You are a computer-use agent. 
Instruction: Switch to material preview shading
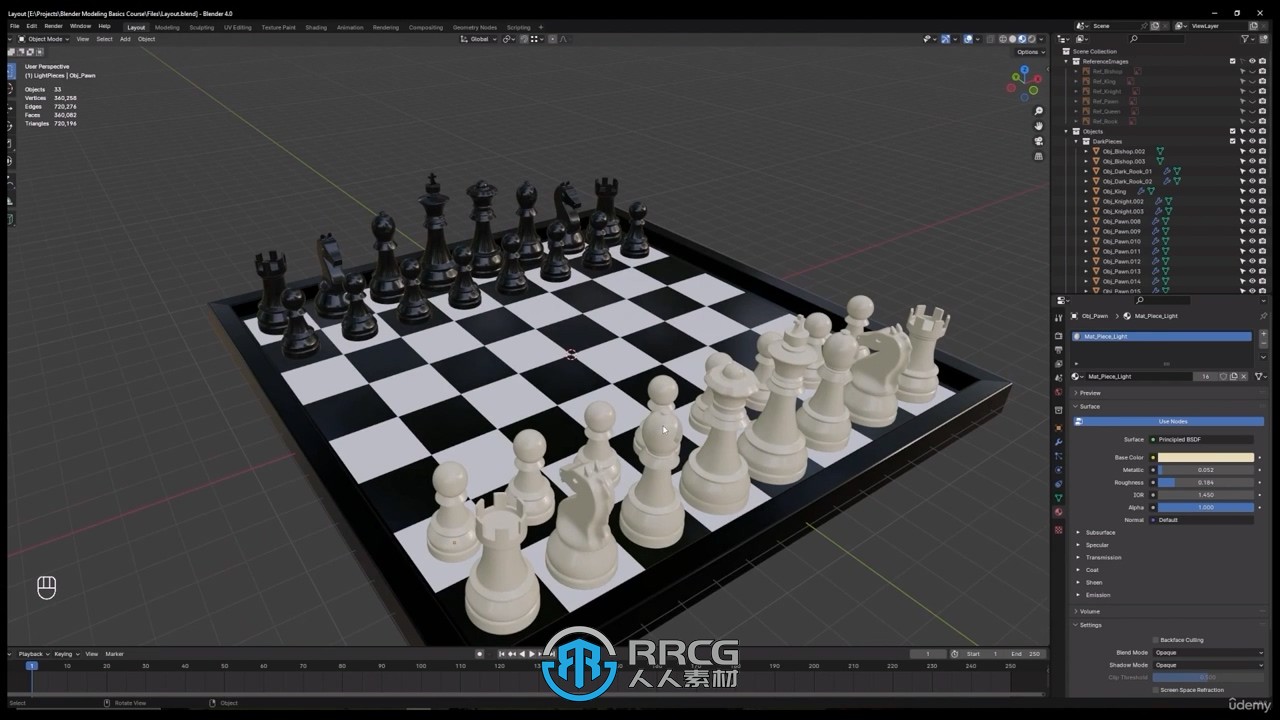[1023, 39]
